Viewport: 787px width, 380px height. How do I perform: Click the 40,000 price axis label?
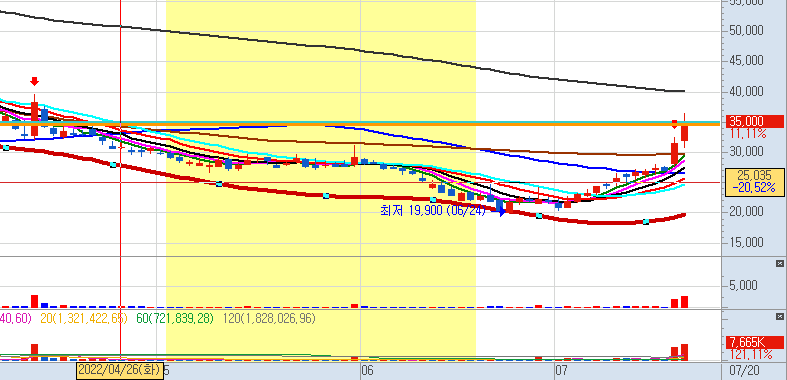746,91
